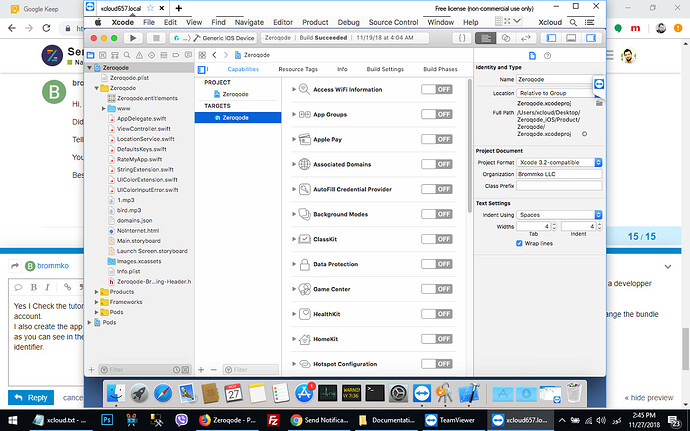The height and width of the screenshot is (431, 690).
Task: Click the Xcode Run (play) button
Action: click(133, 38)
